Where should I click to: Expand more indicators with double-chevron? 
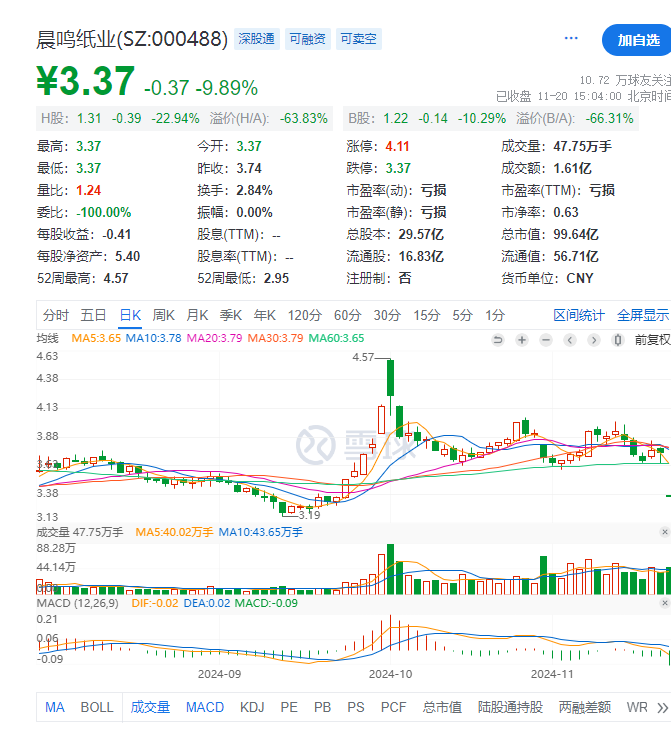(x=662, y=708)
